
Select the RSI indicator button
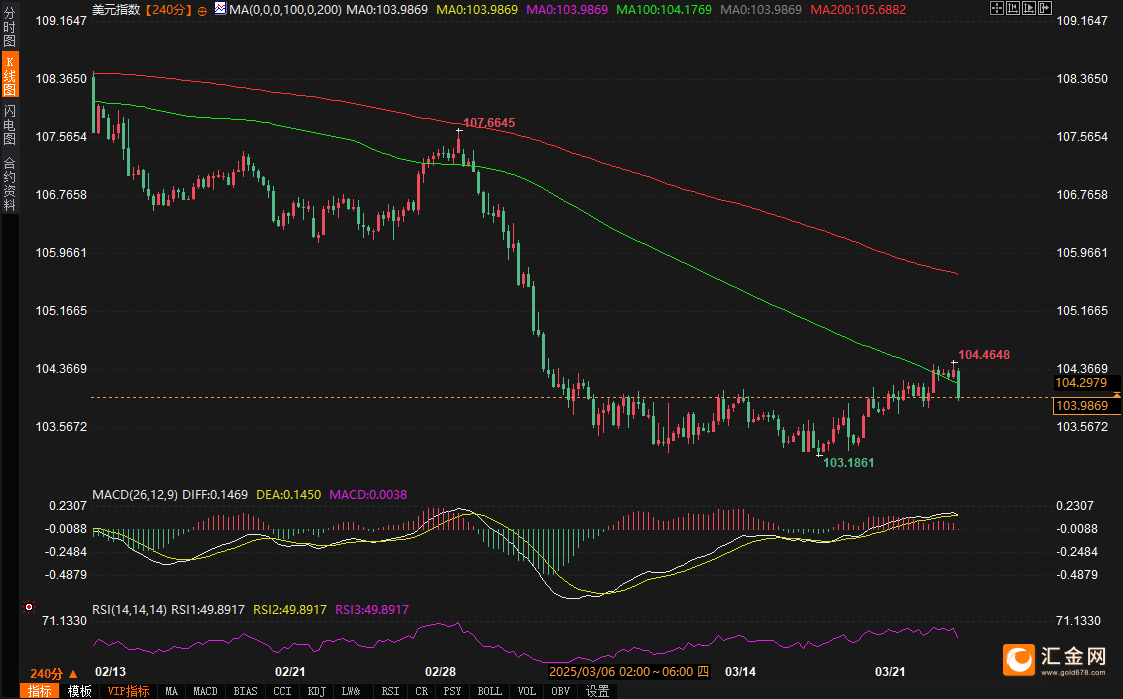(390, 691)
